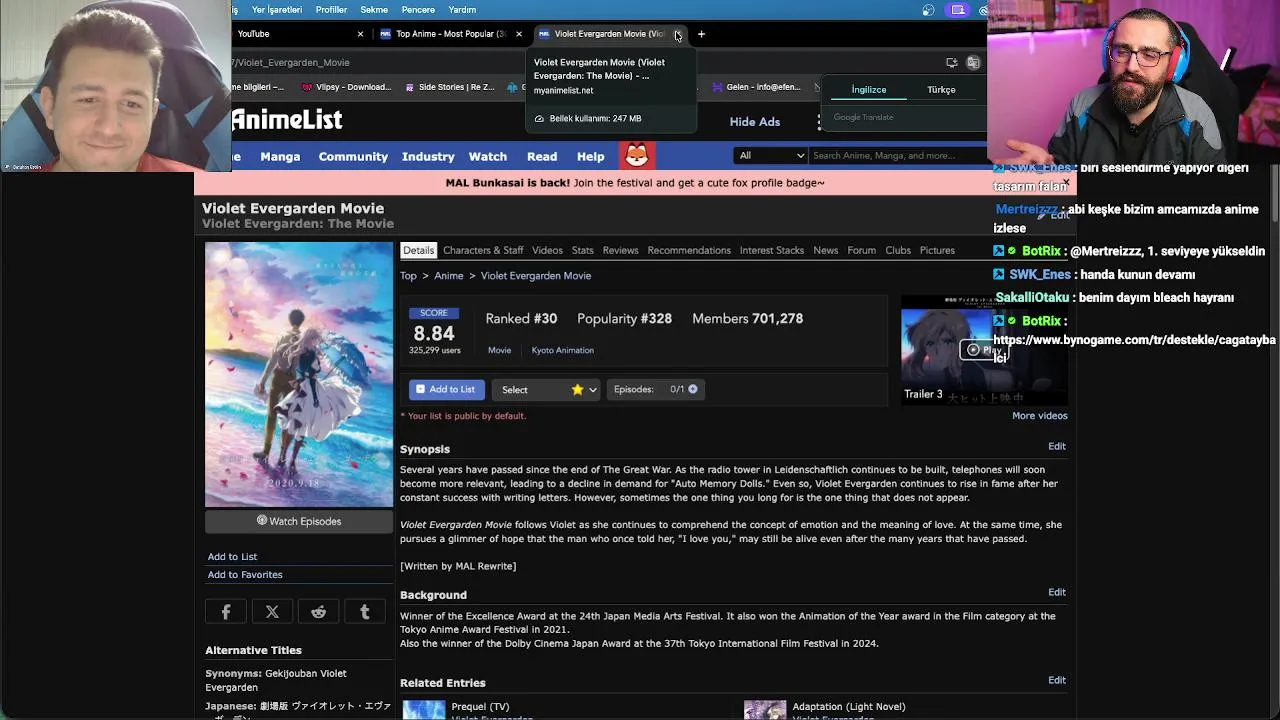Select İngilizce in Google Translate popup
Image resolution: width=1280 pixels, height=720 pixels.
869,90
